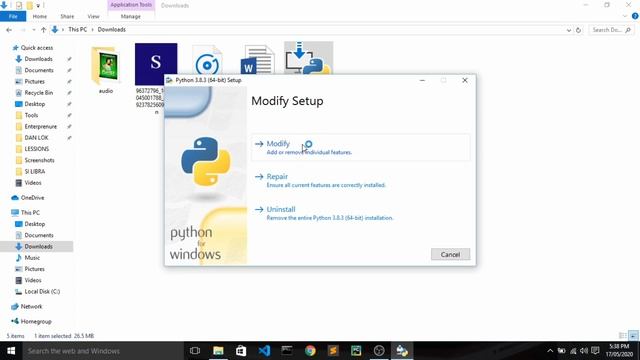
Task: Select the disc media file icon
Action: (207, 61)
